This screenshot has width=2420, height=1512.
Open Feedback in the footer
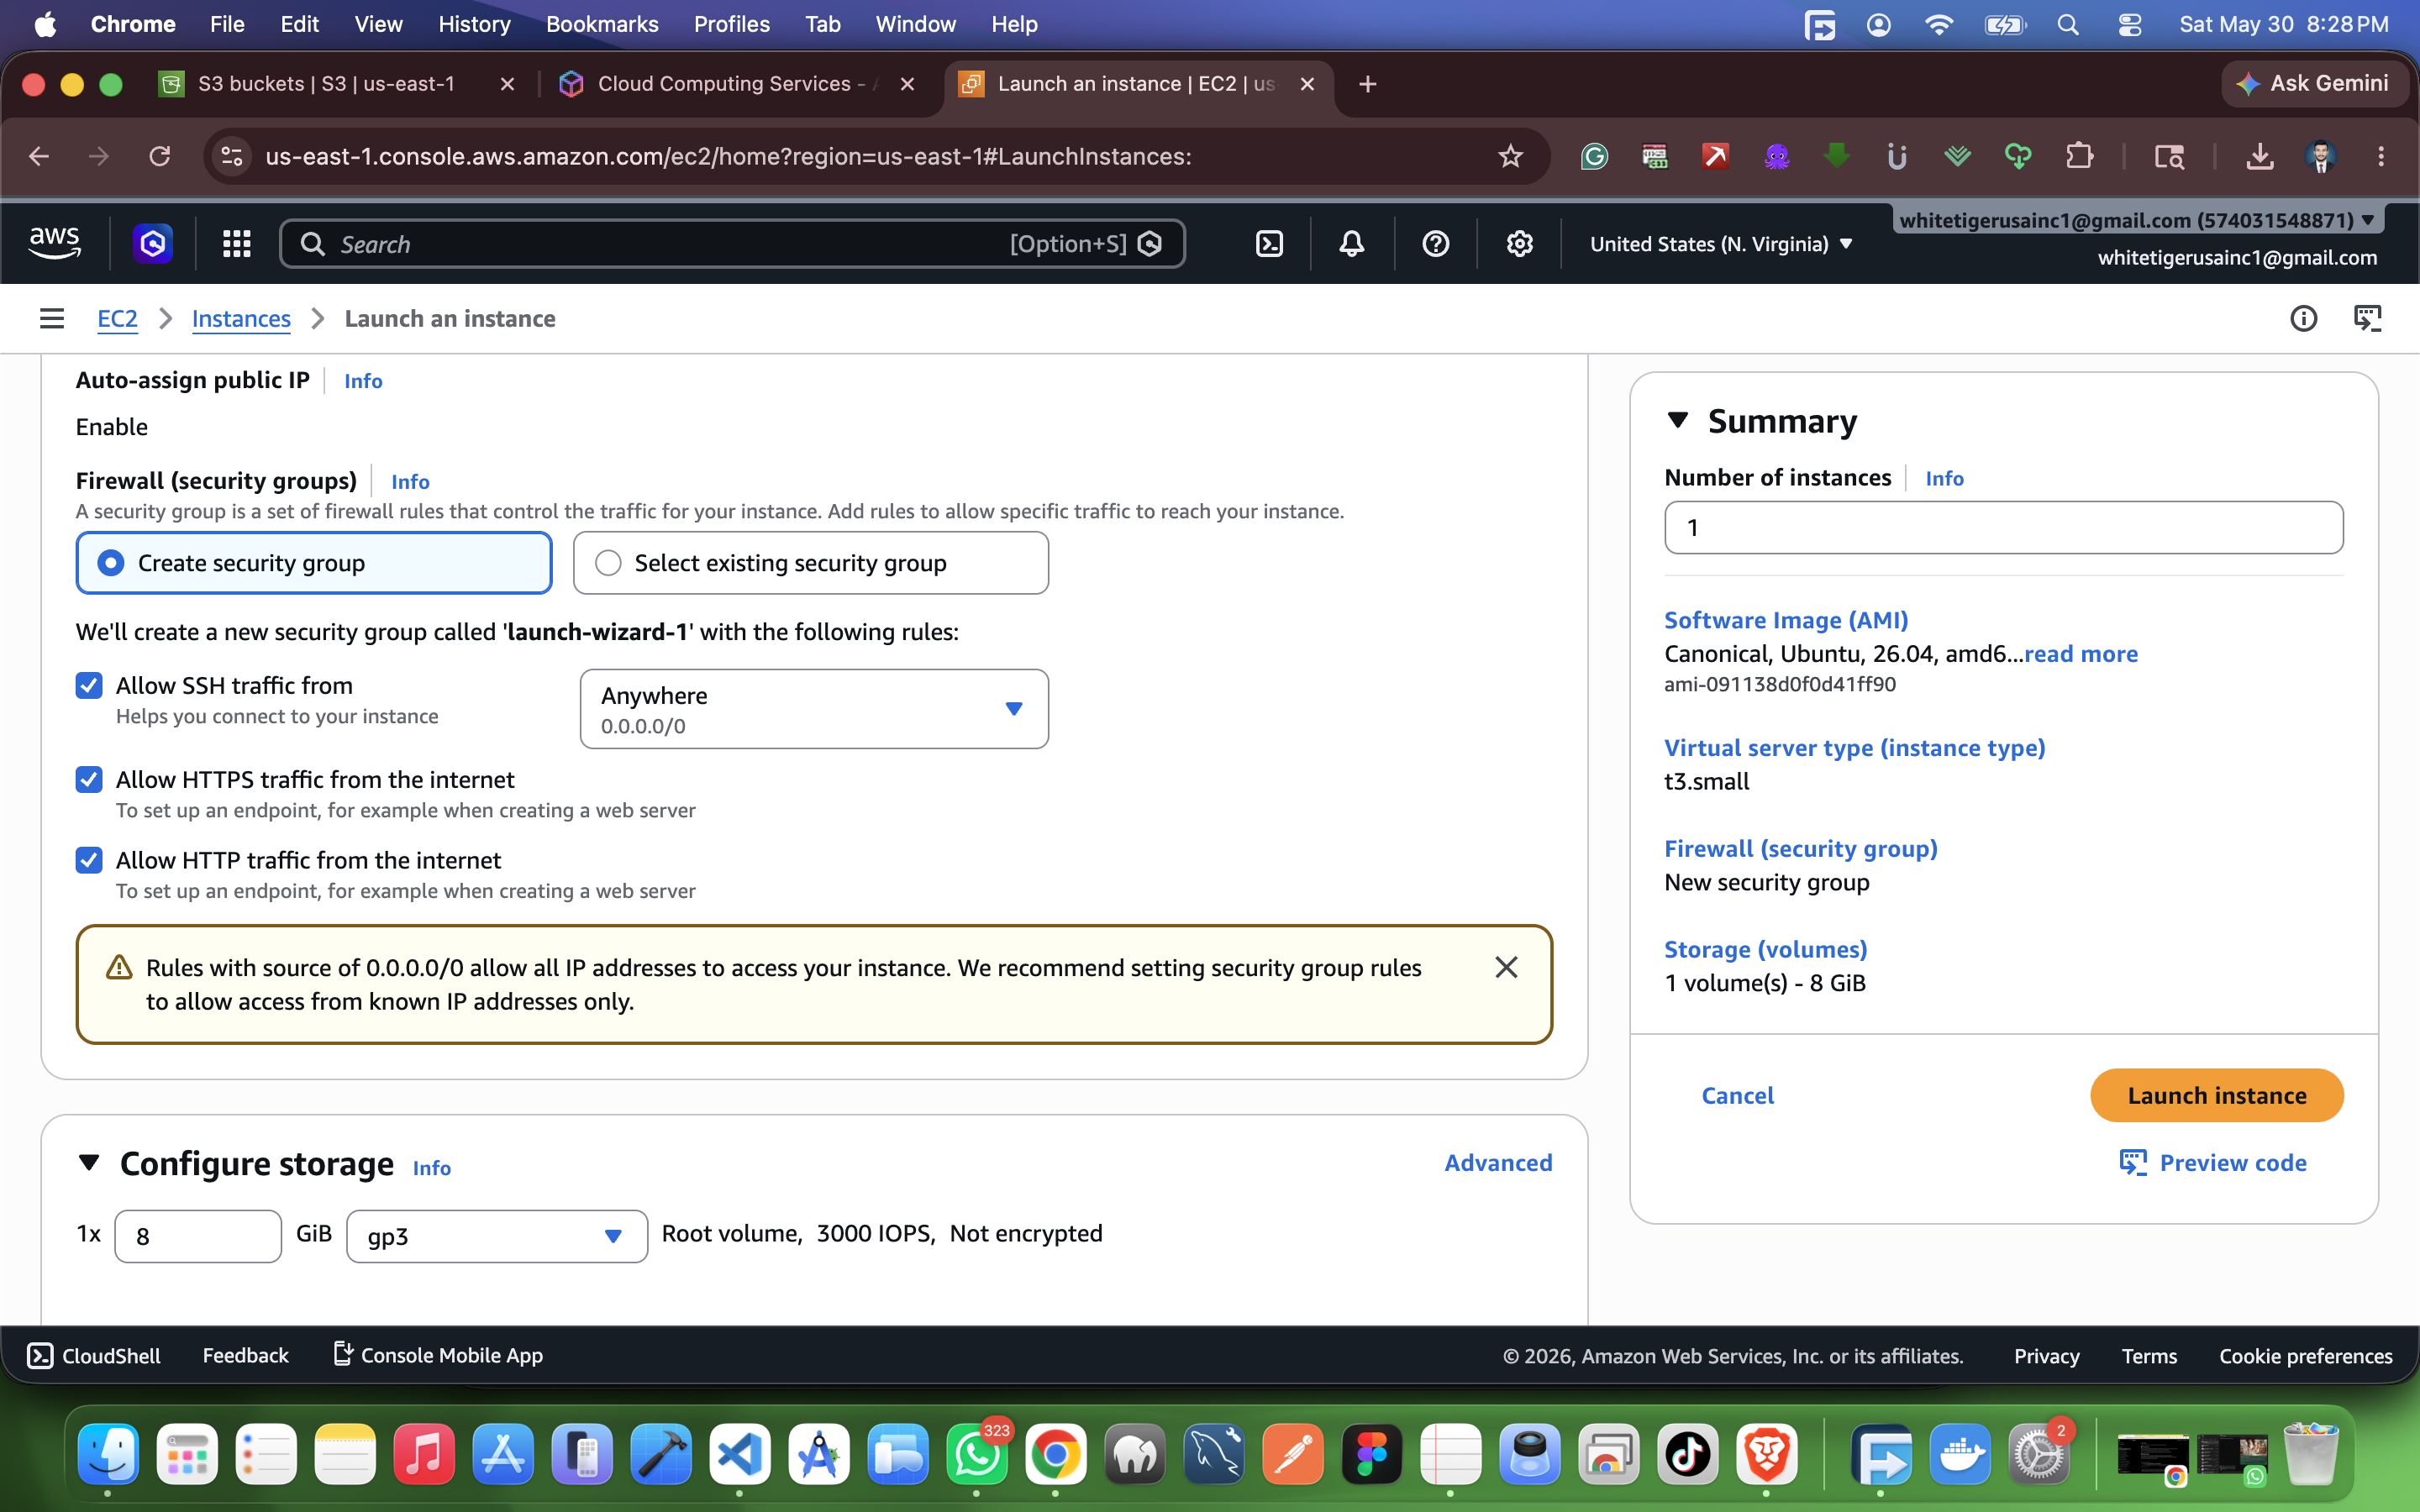245,1355
